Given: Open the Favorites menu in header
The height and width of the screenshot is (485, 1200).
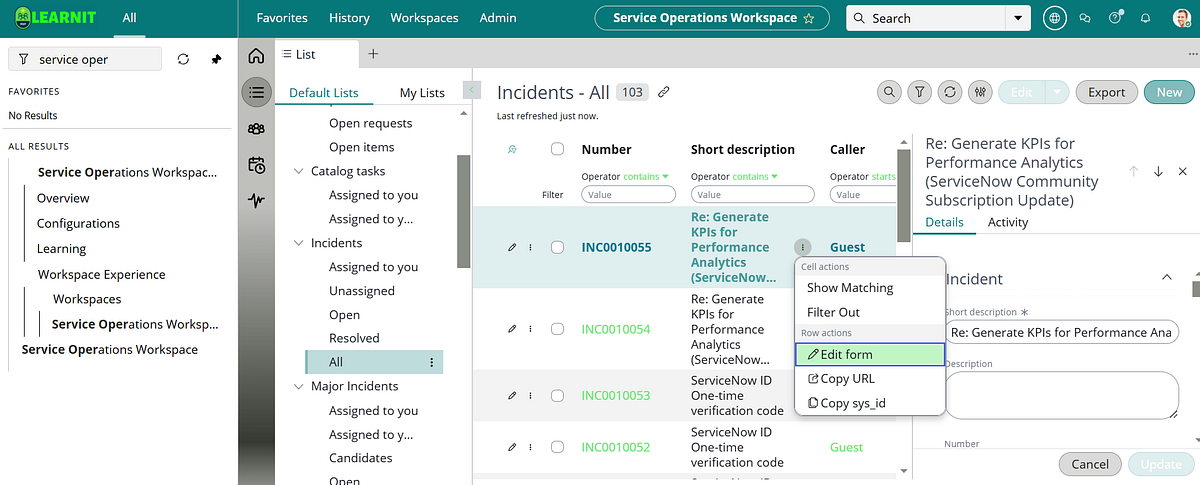Looking at the screenshot, I should point(282,18).
